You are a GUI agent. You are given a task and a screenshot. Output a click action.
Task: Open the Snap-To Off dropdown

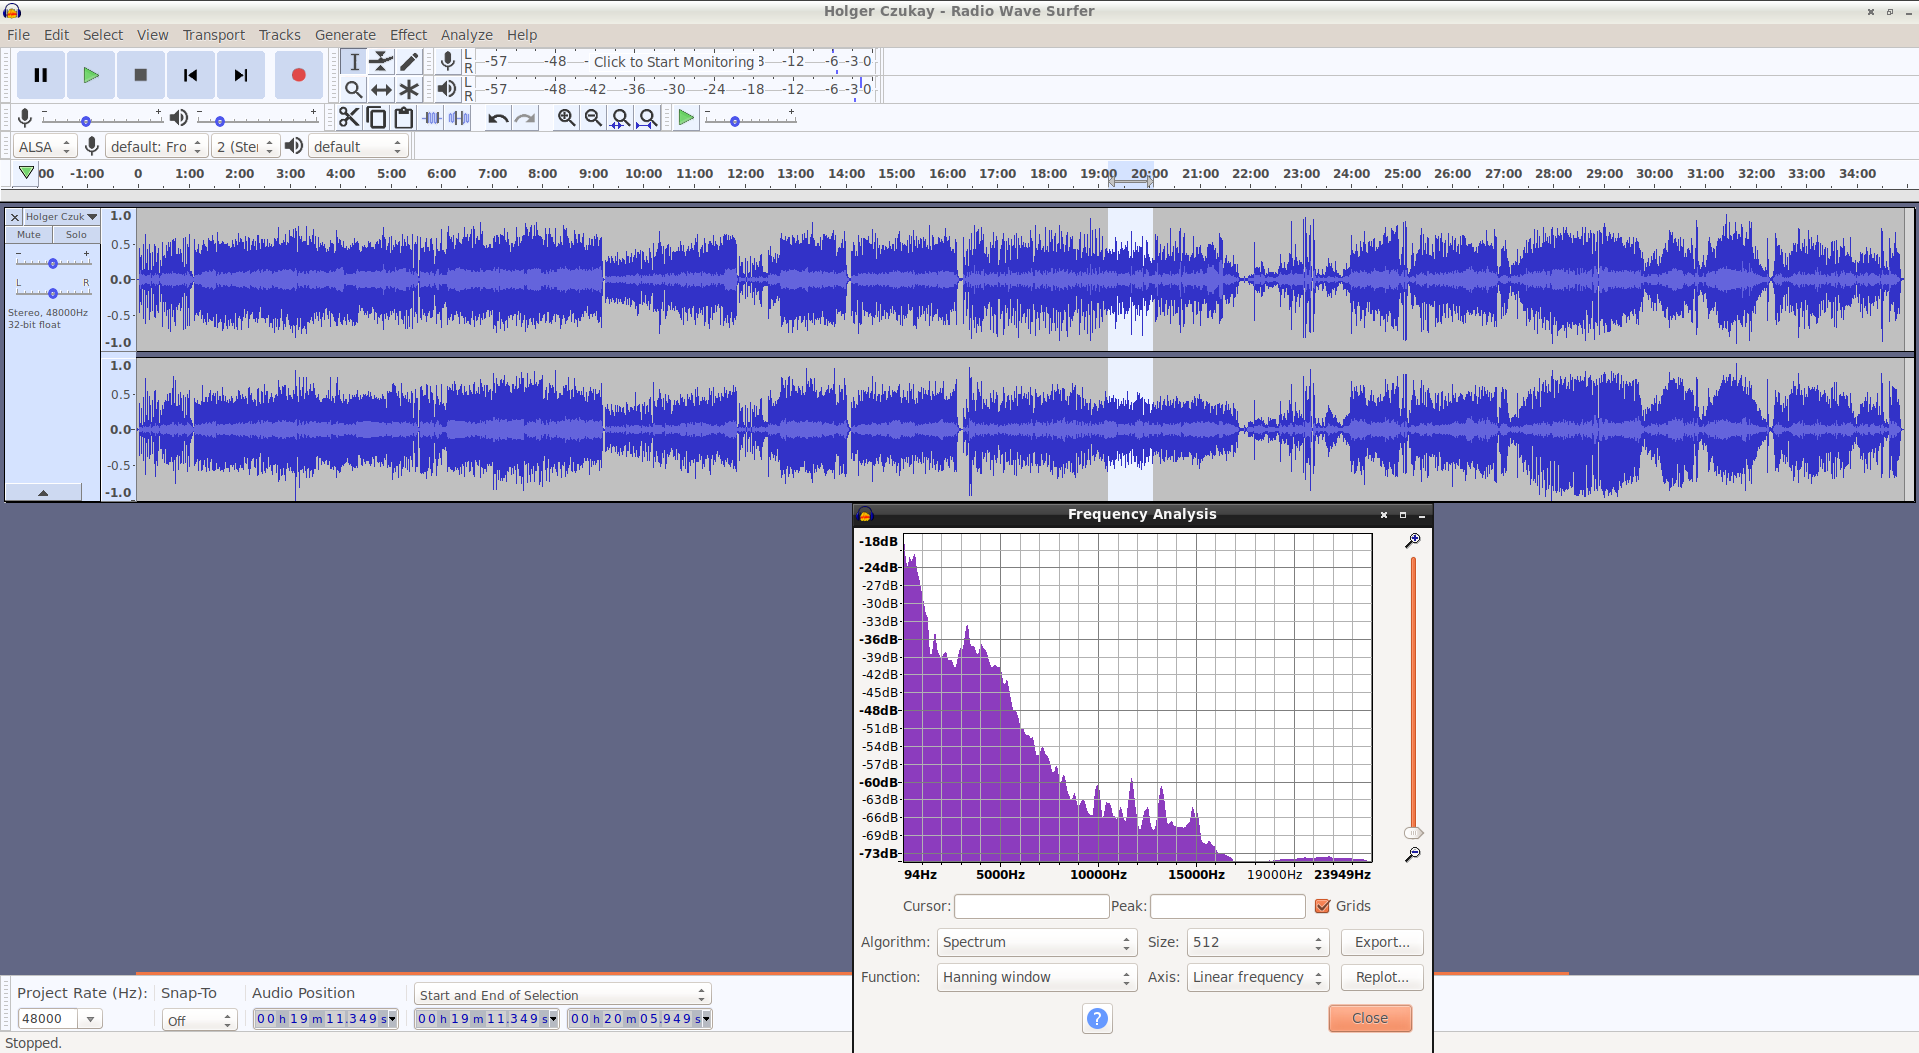199,1020
